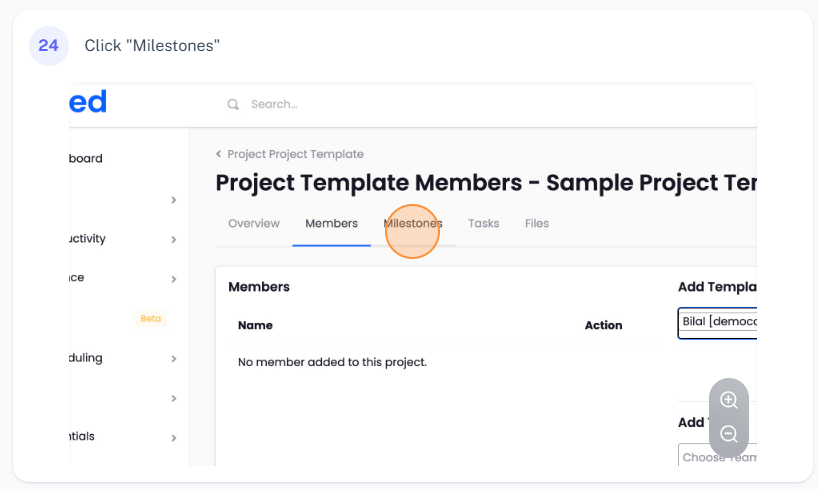This screenshot has height=489, width=819.
Task: Open the Bilal template member dropdown
Action: [x=717, y=324]
